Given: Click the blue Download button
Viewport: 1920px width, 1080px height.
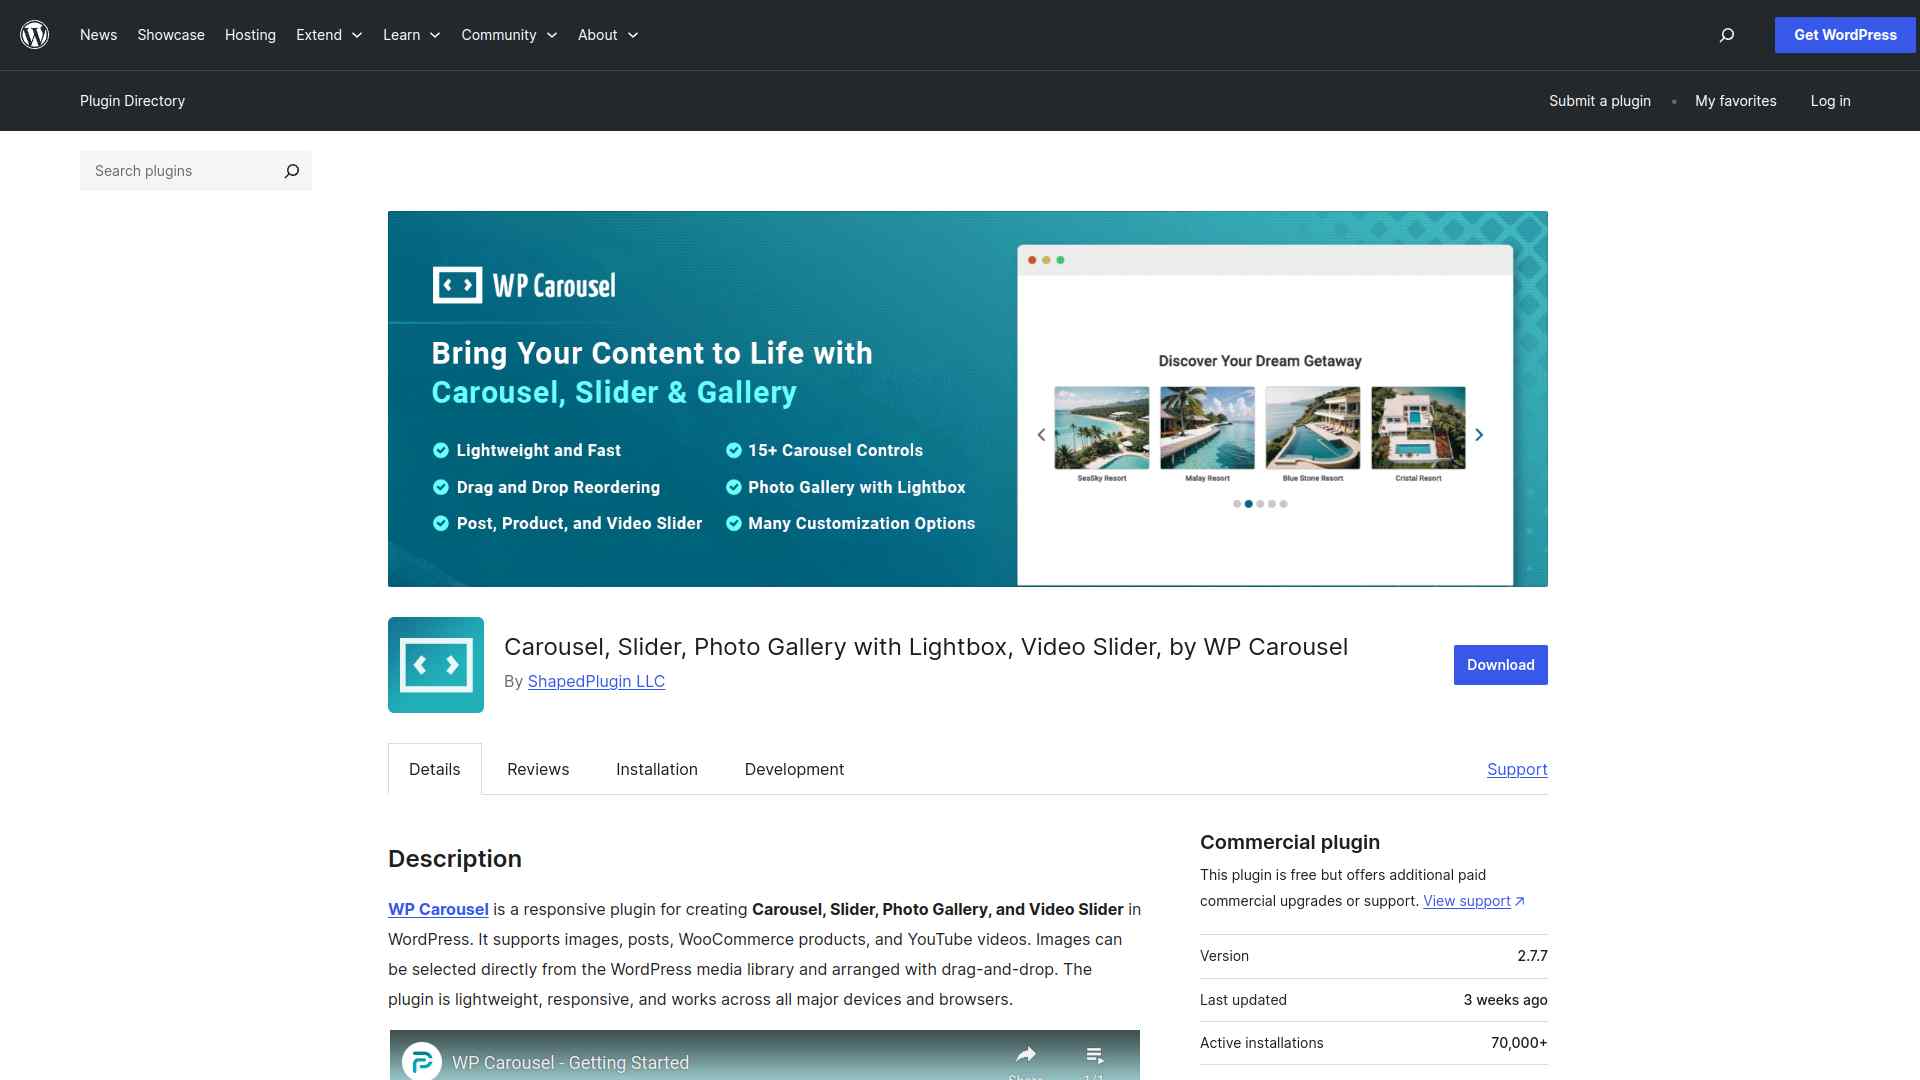Looking at the screenshot, I should 1500,665.
